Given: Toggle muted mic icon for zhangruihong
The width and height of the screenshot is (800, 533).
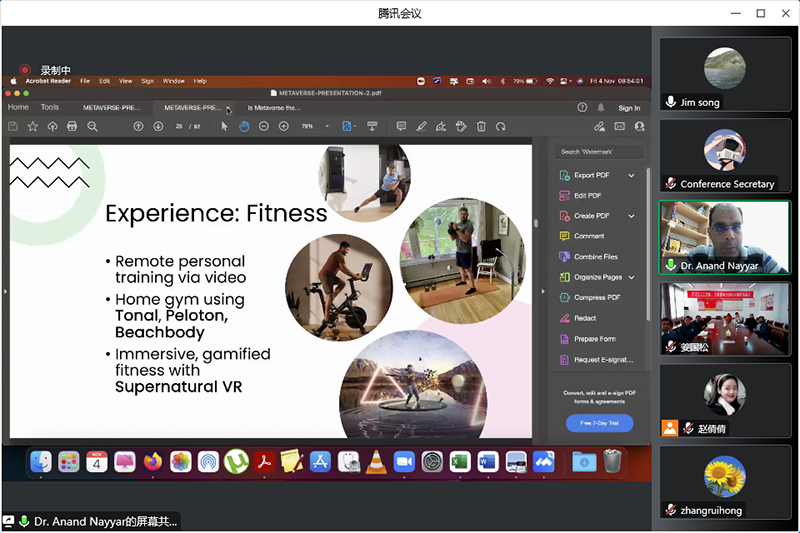Looking at the screenshot, I should point(670,510).
